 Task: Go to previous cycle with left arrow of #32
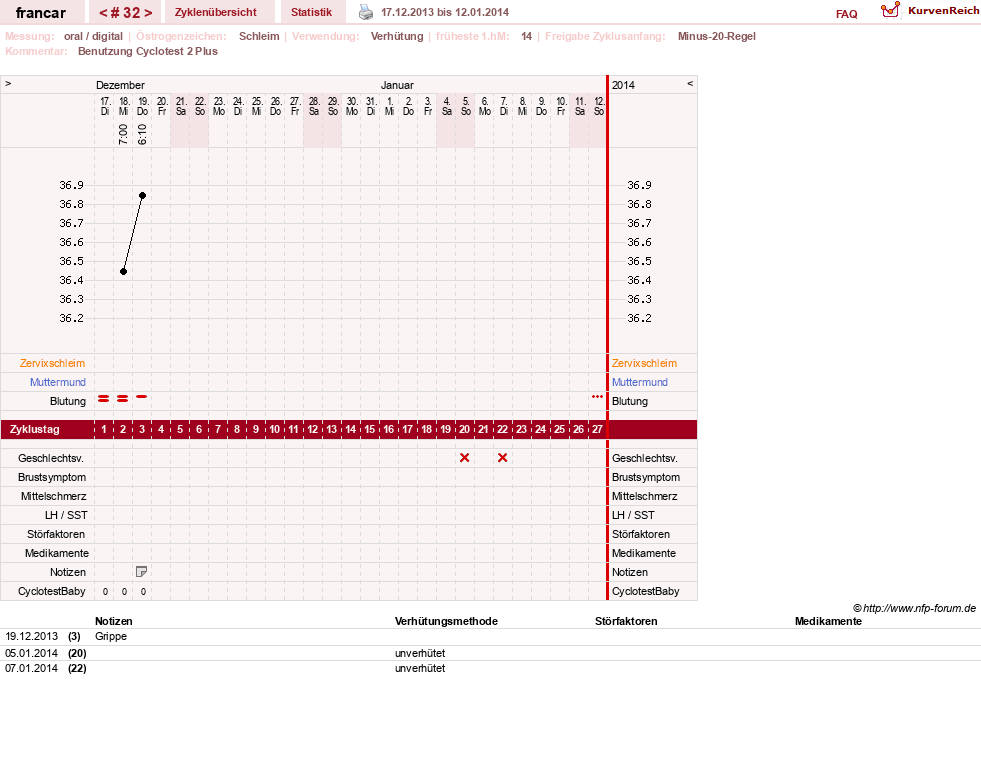[103, 13]
